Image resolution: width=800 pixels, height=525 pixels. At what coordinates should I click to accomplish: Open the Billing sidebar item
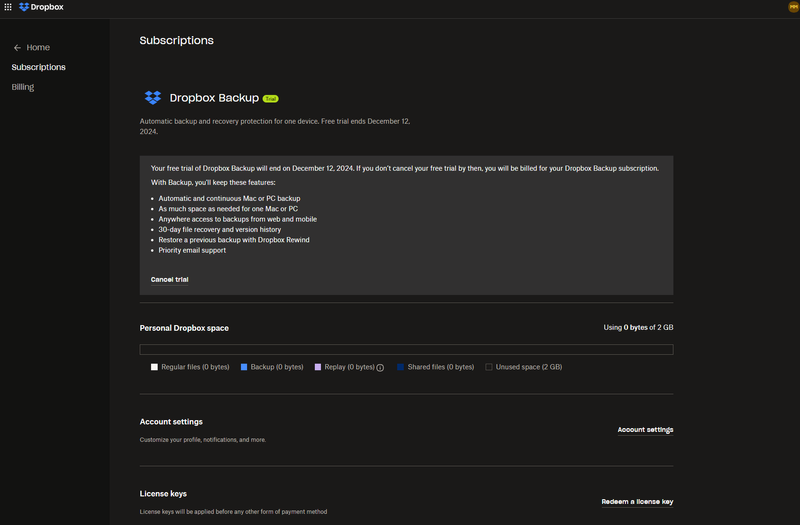(x=23, y=87)
